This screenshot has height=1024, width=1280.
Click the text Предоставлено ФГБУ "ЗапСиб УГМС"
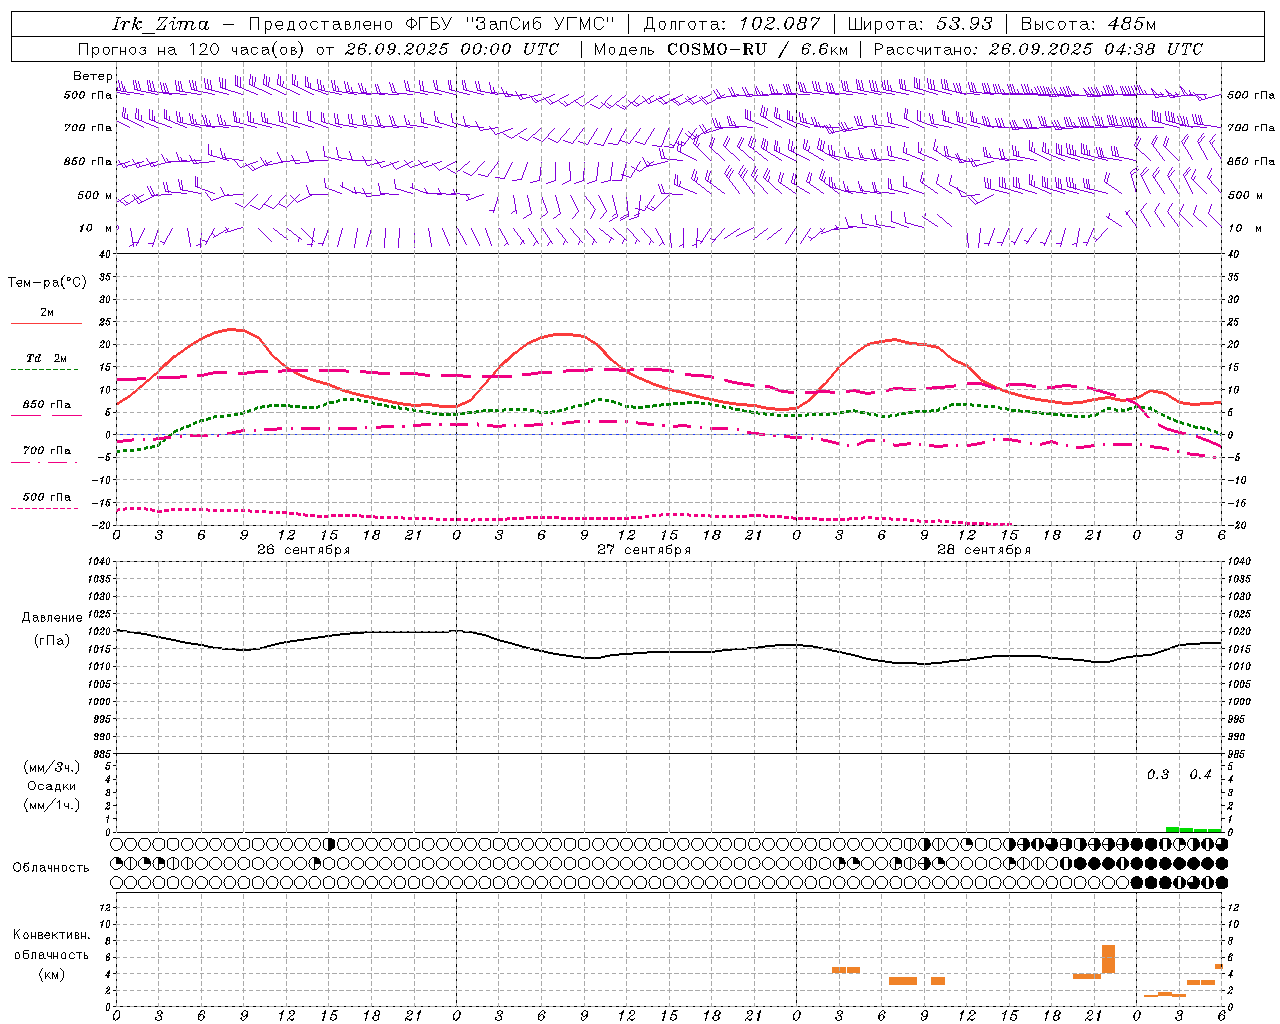tap(431, 24)
